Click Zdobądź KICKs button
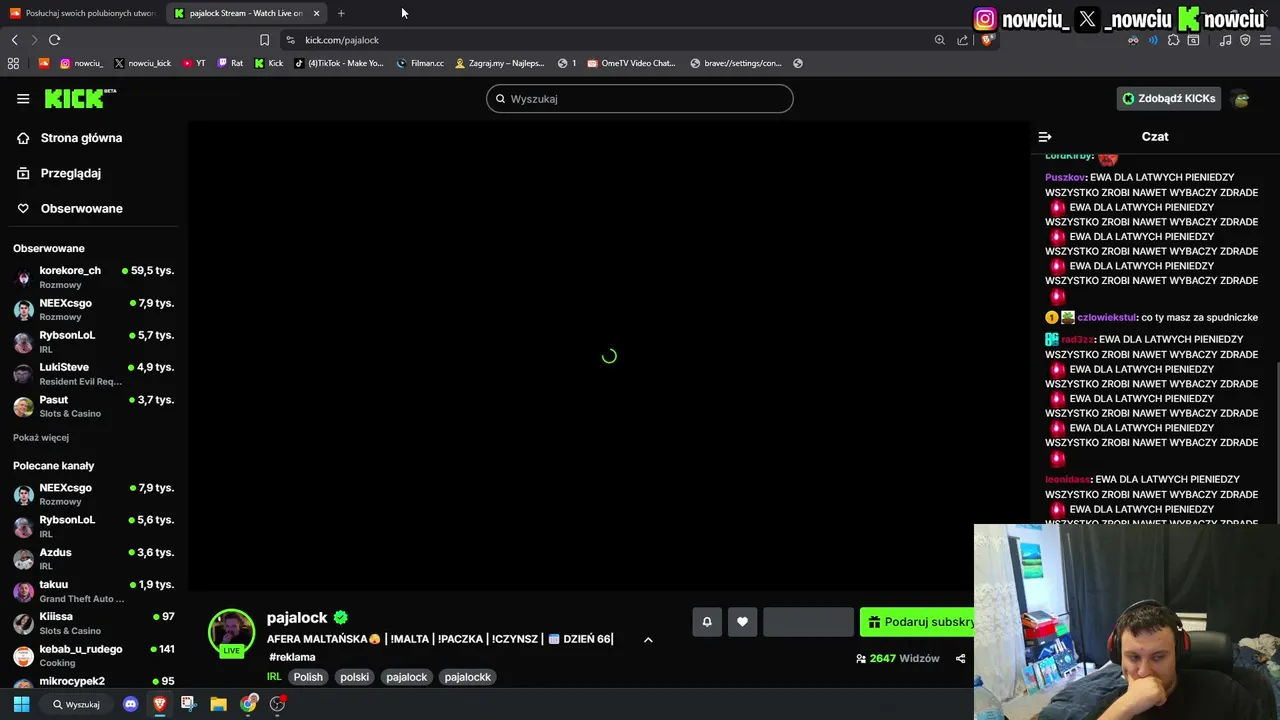1280x720 pixels. pyautogui.click(x=1169, y=98)
